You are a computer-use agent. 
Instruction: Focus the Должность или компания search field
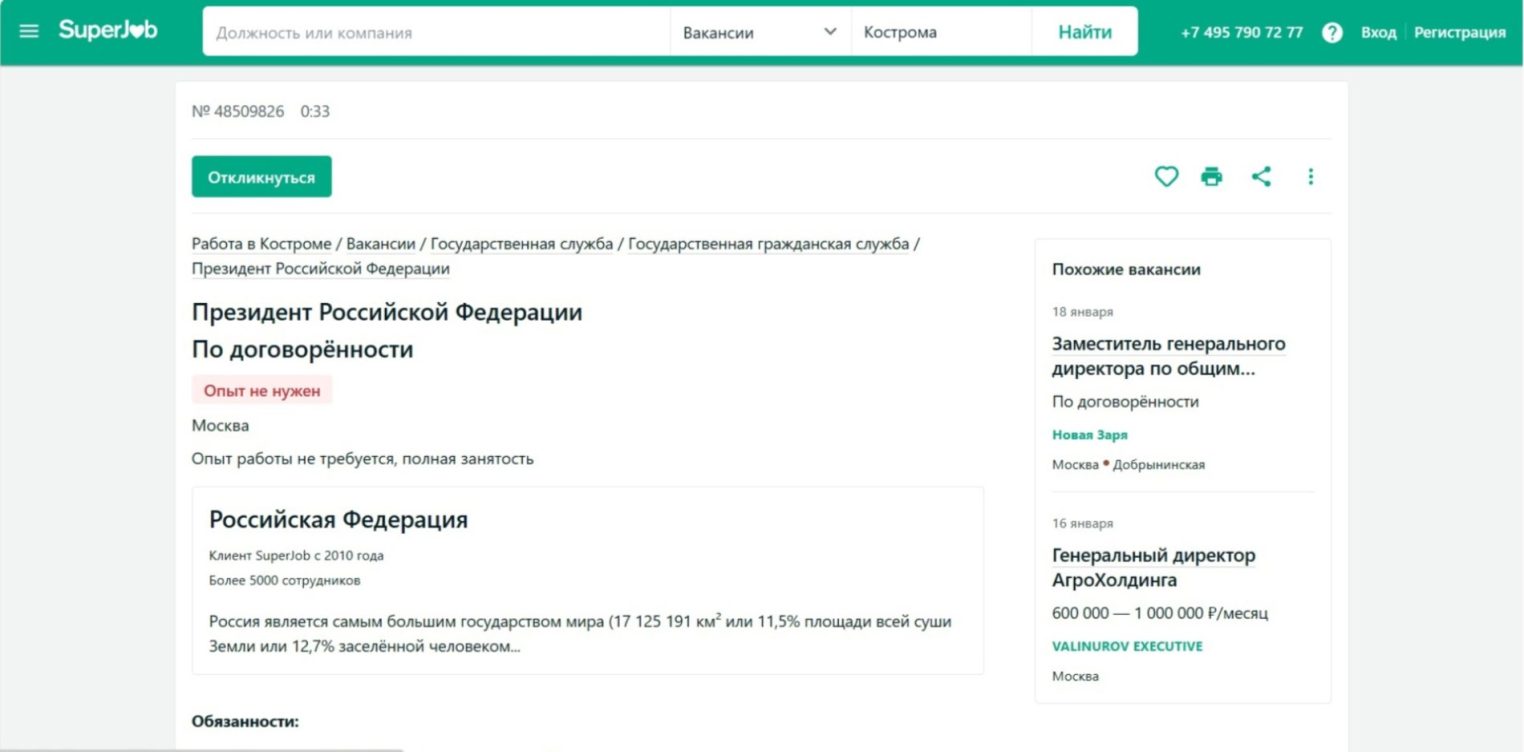point(436,32)
